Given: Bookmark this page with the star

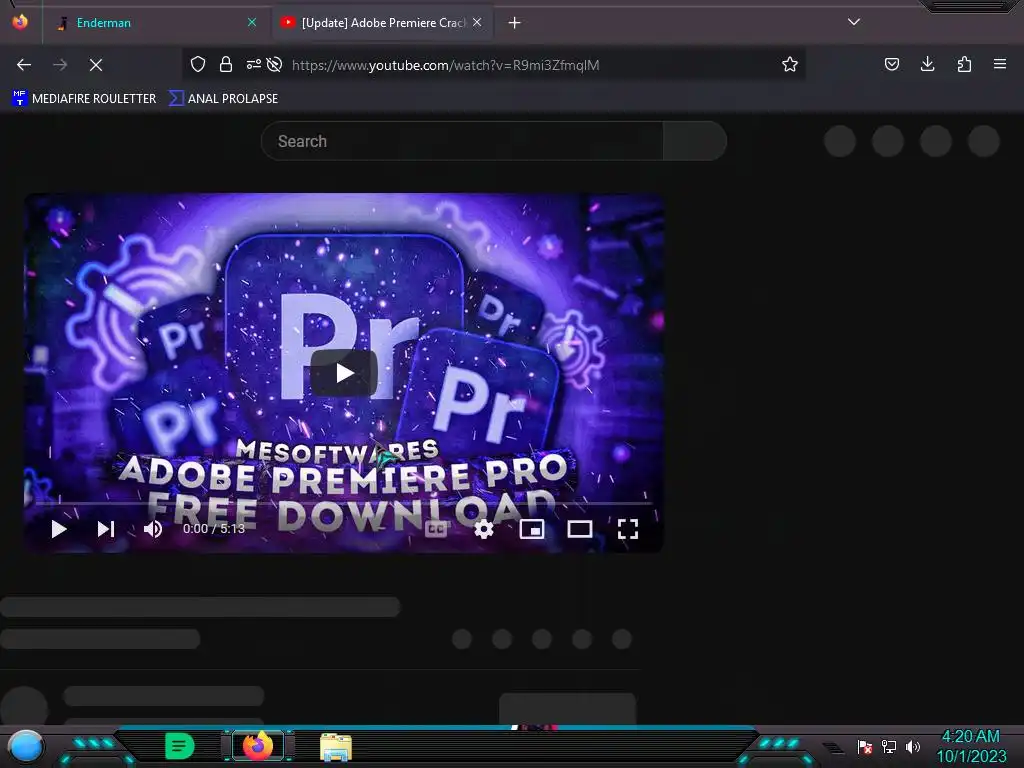Looking at the screenshot, I should (790, 64).
